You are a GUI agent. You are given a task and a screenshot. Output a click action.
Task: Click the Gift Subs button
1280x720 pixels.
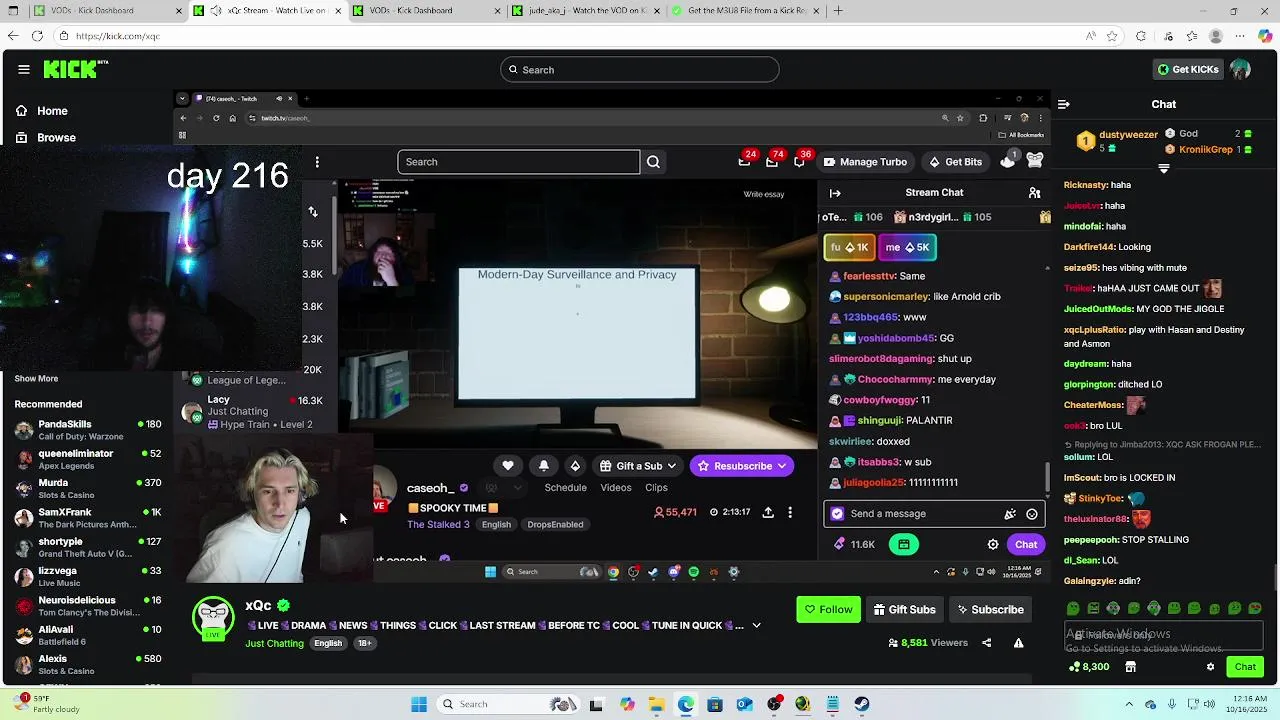pyautogui.click(x=905, y=610)
